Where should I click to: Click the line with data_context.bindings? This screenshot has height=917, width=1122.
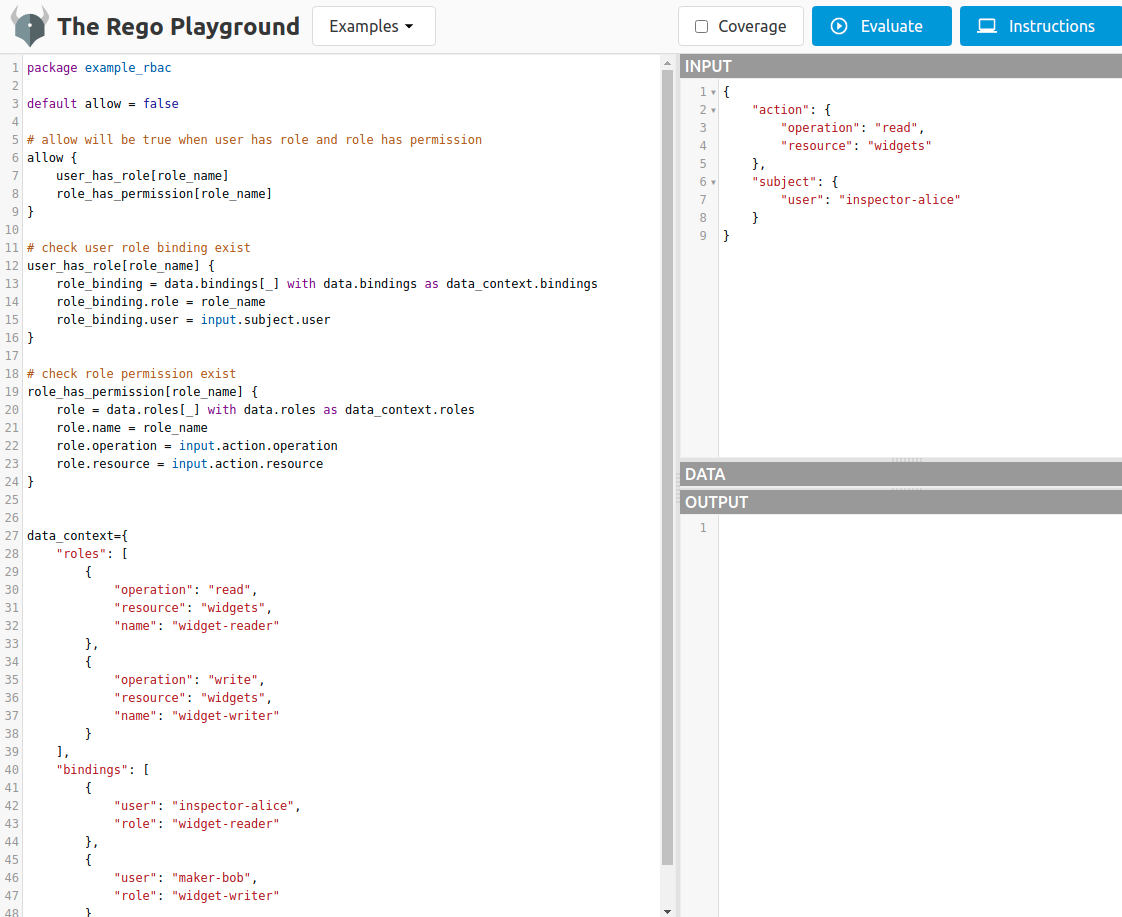[x=326, y=284]
